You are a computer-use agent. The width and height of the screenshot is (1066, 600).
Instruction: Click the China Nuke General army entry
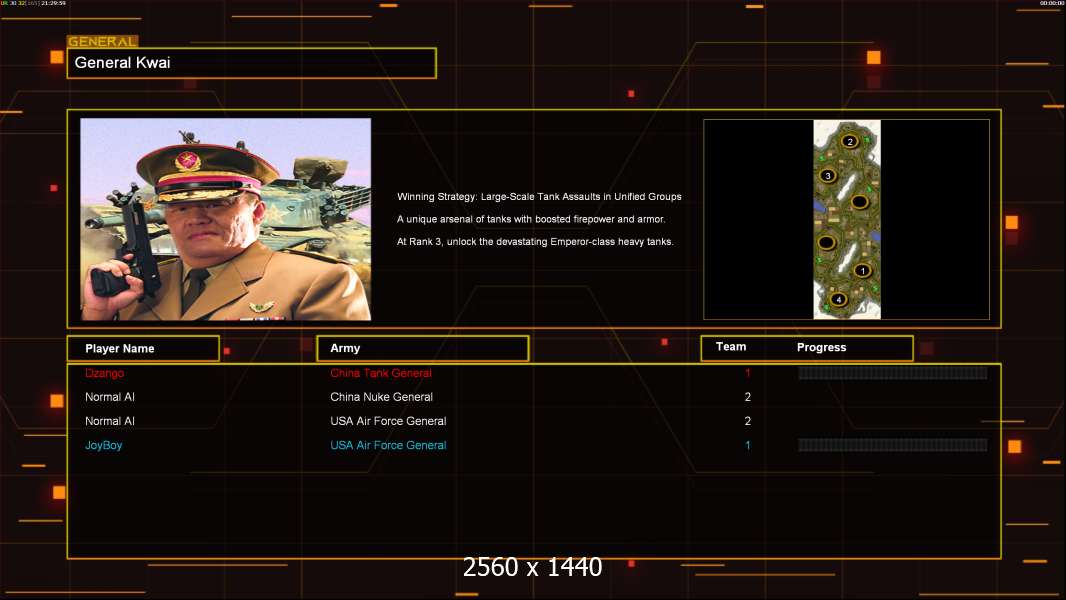click(381, 397)
